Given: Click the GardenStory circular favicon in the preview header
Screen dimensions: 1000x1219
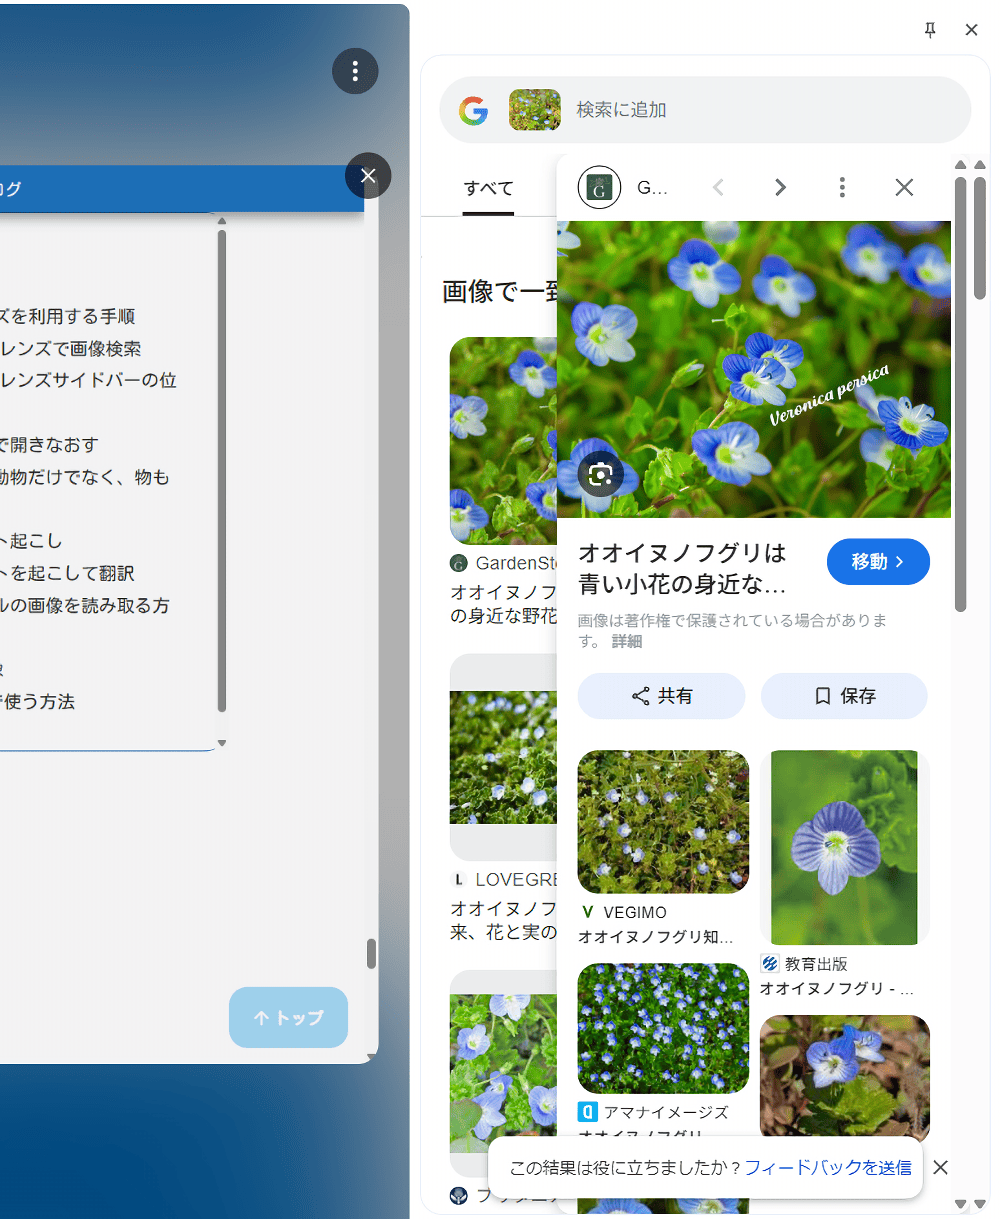Looking at the screenshot, I should (x=598, y=187).
